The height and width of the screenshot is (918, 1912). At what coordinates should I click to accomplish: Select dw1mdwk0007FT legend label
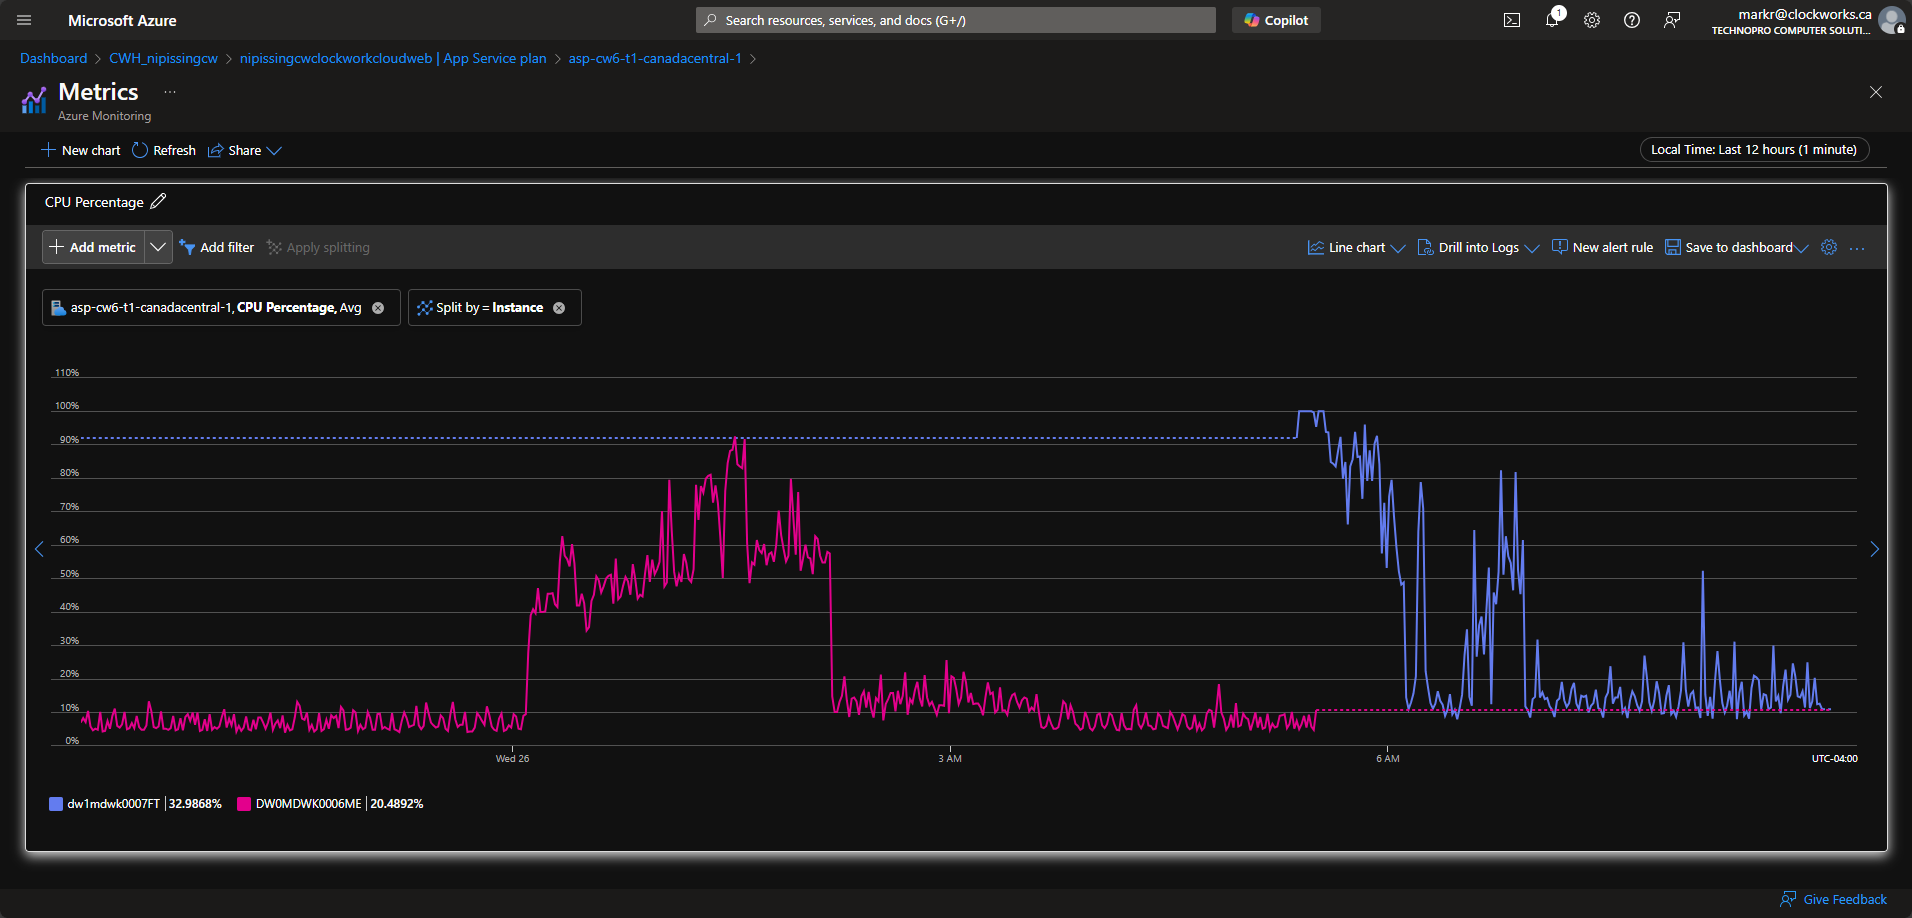point(113,804)
